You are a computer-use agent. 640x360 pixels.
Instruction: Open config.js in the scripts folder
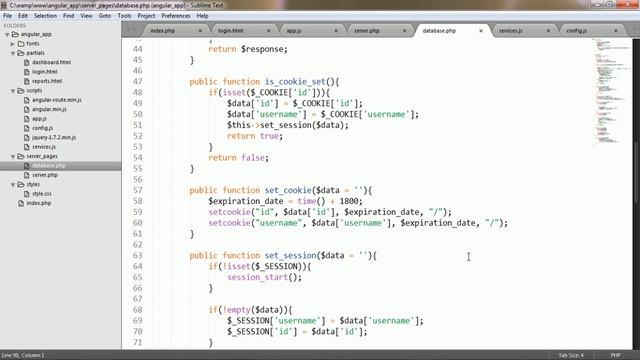click(x=42, y=128)
